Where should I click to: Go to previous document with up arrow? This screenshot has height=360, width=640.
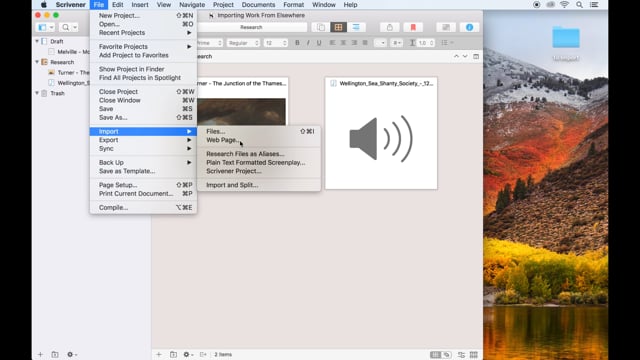click(456, 56)
